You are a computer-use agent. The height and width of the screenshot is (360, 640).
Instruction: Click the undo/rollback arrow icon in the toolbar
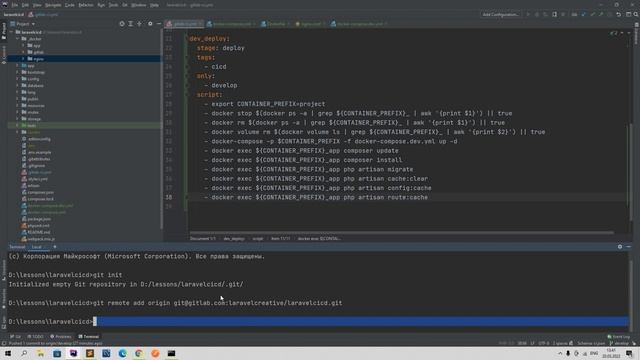[x=619, y=14]
